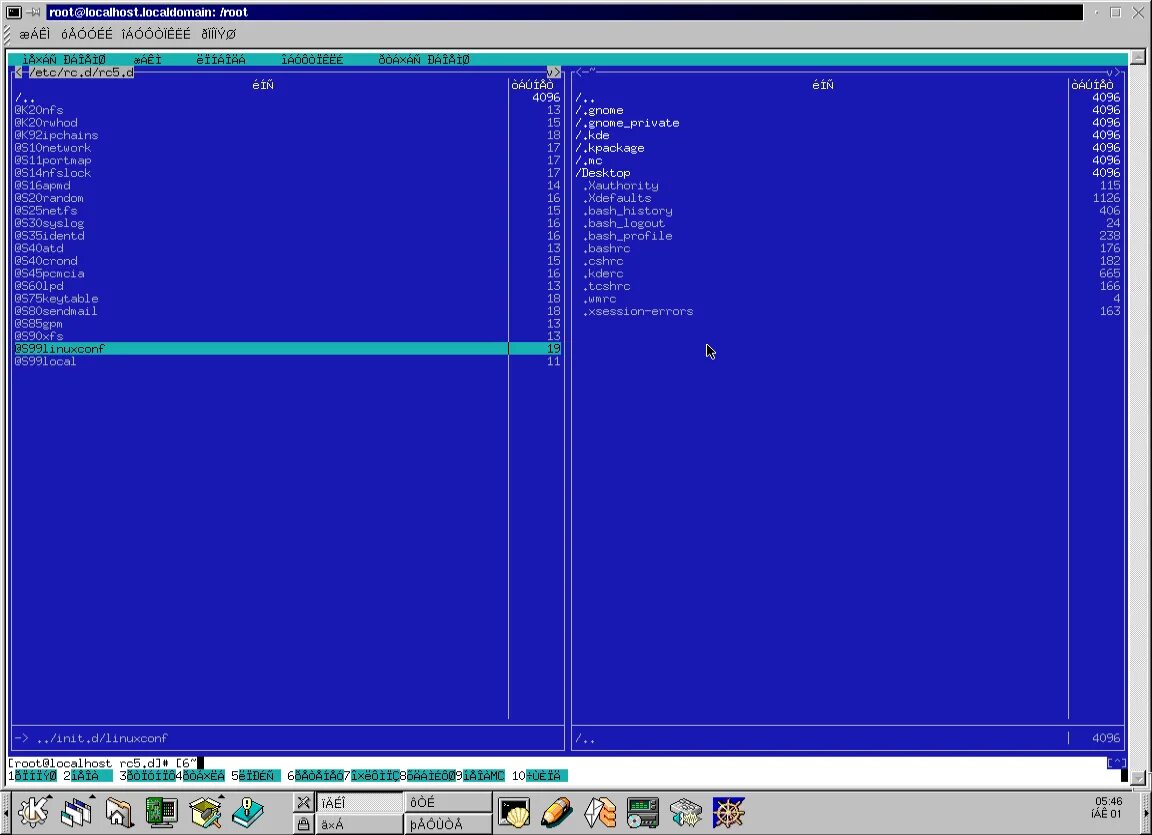
Task: Click the right panel's size column header
Action: (x=1092, y=85)
